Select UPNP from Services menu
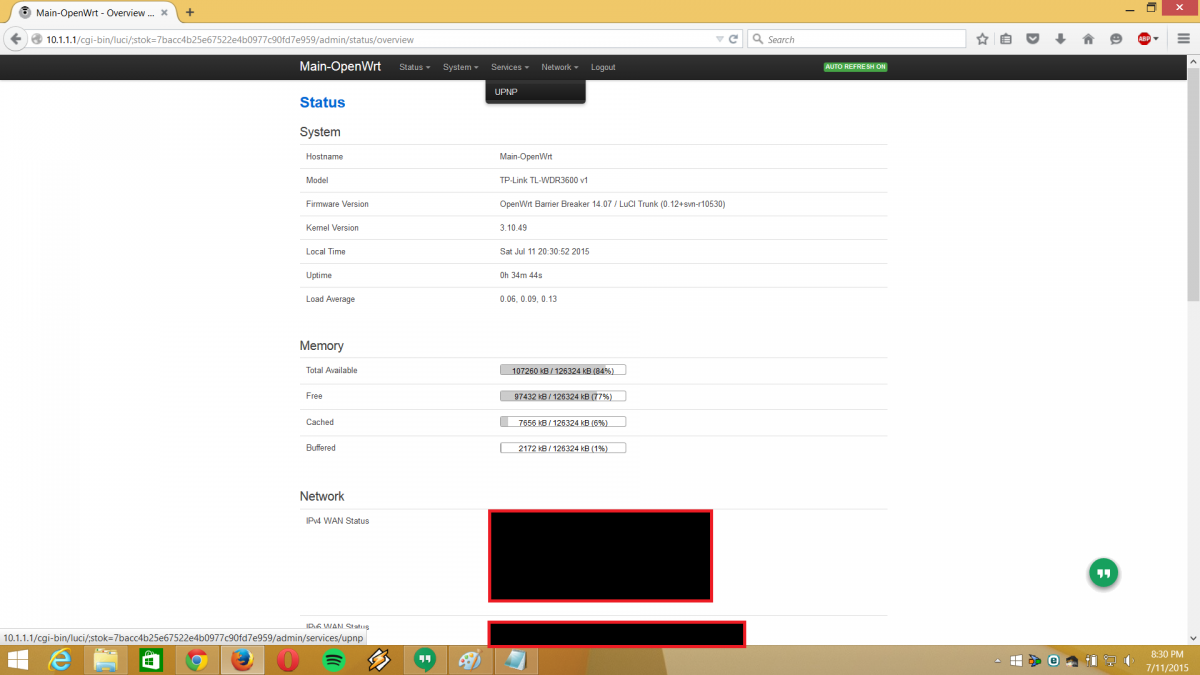1200x675 pixels. click(506, 92)
